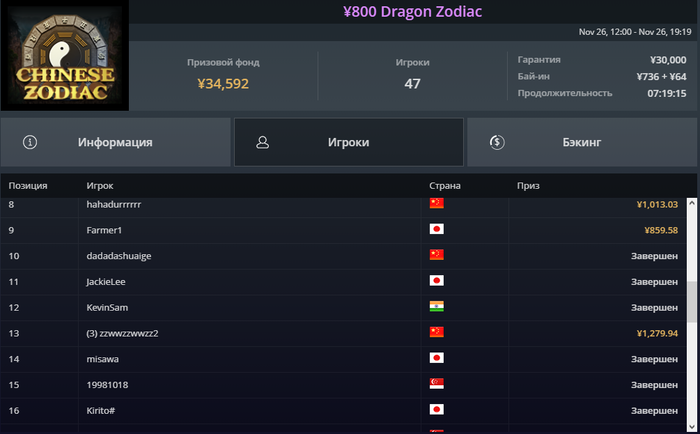Image resolution: width=700 pixels, height=434 pixels.
Task: Click the Japan flag for JackieLee
Action: coord(437,280)
